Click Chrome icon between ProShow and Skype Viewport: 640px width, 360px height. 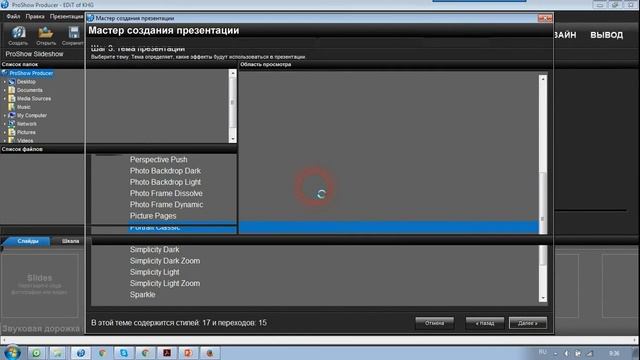point(102,353)
